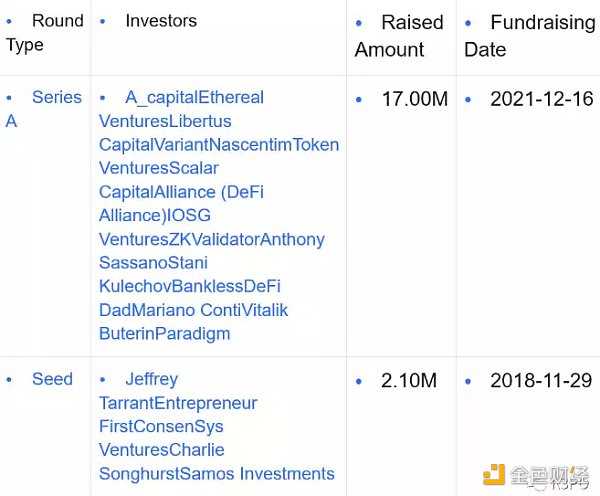Click the "FirstConsenSys" investor link

[x=161, y=427]
